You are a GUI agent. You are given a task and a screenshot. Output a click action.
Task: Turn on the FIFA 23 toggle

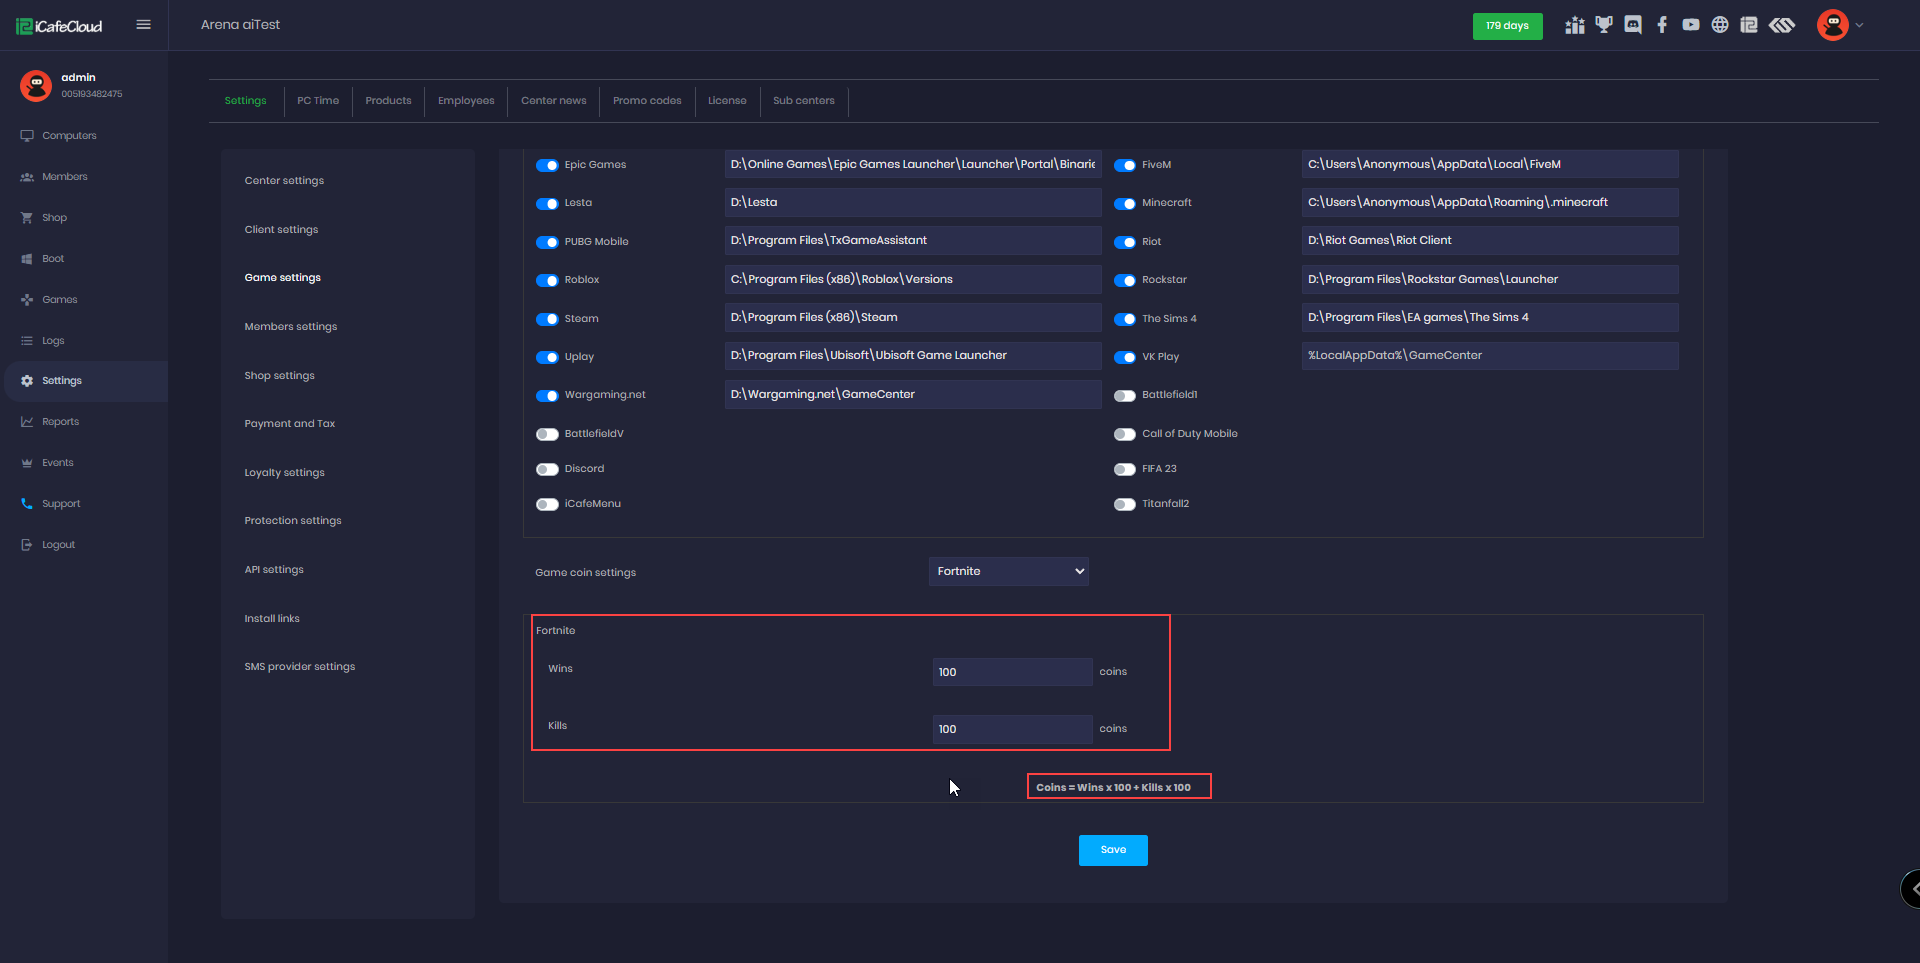[x=1125, y=469]
